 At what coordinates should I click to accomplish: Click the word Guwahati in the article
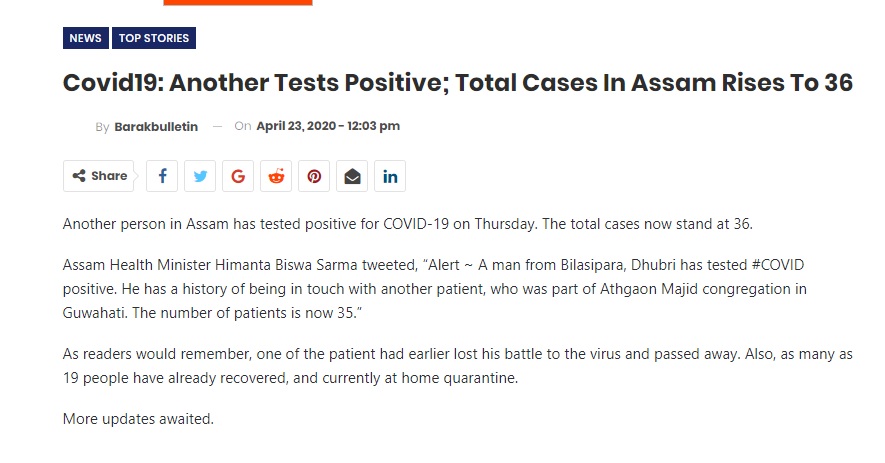pyautogui.click(x=95, y=313)
